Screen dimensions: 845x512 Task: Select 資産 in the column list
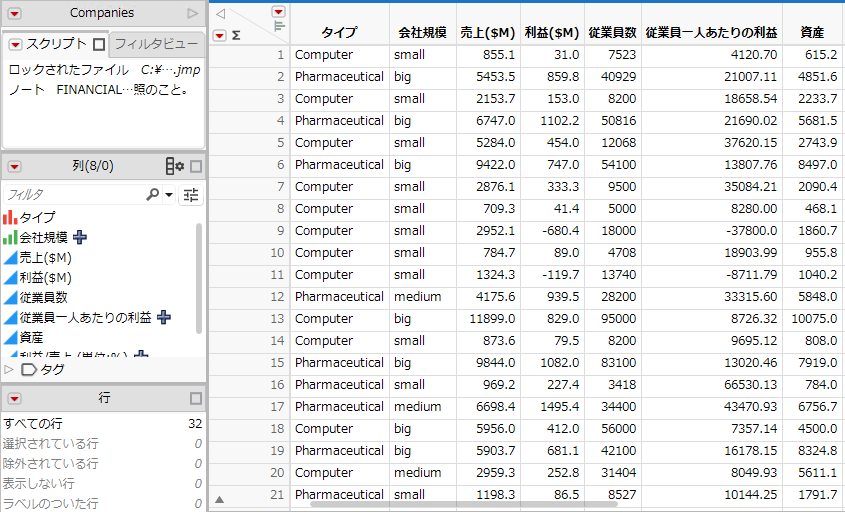[x=31, y=337]
